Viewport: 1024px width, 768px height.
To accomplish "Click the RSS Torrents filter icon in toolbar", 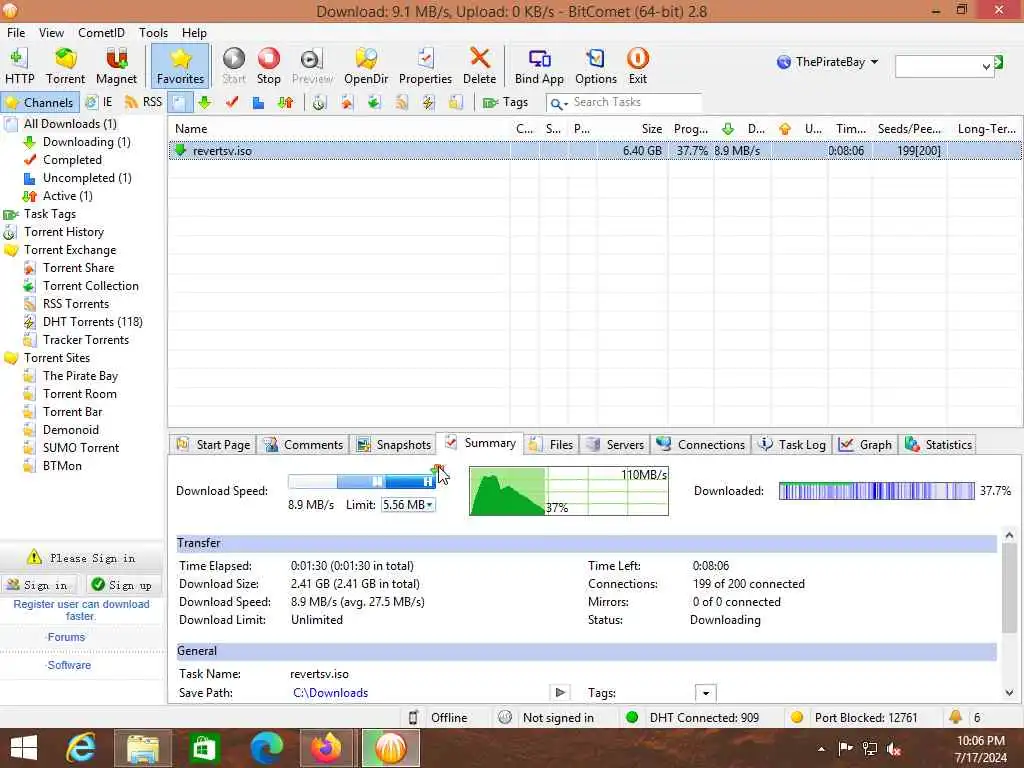I will 401,103.
